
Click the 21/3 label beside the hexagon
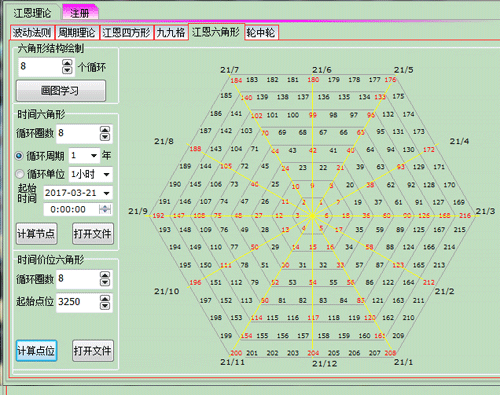[485, 211]
